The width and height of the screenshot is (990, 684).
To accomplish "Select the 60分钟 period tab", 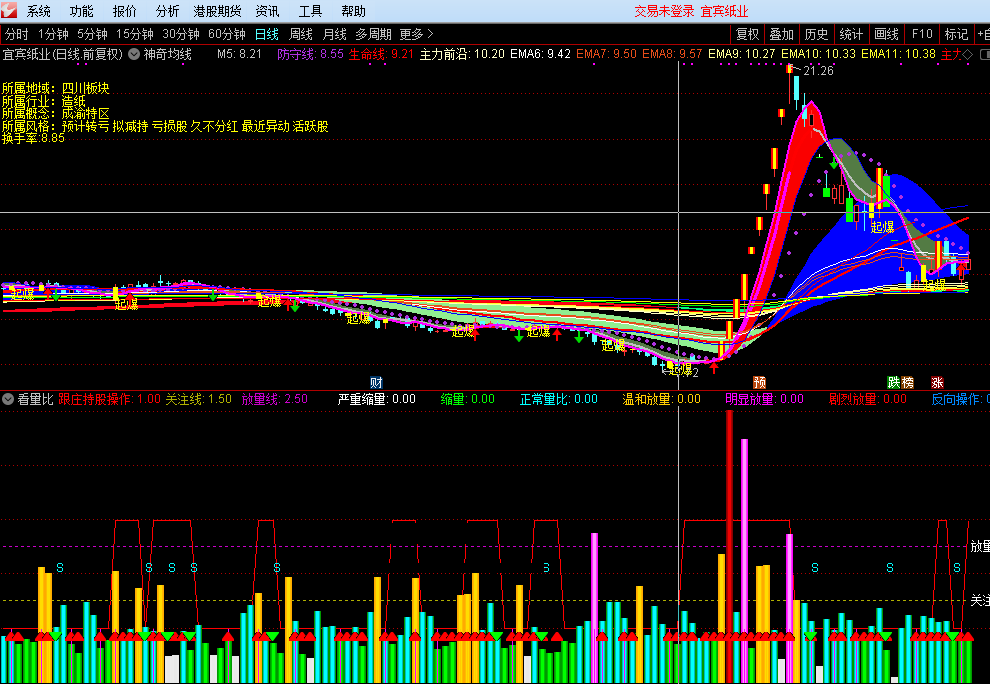I will 227,34.
